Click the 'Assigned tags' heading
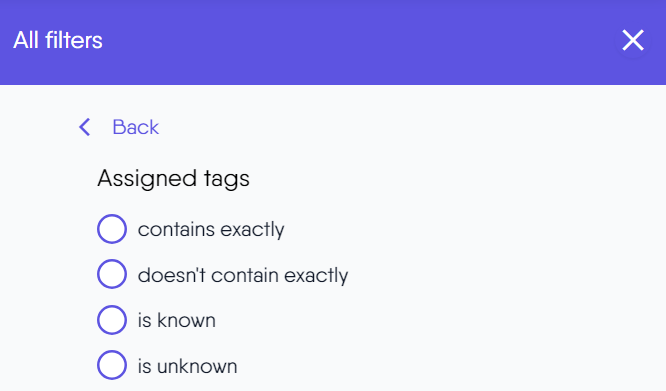 pos(173,178)
